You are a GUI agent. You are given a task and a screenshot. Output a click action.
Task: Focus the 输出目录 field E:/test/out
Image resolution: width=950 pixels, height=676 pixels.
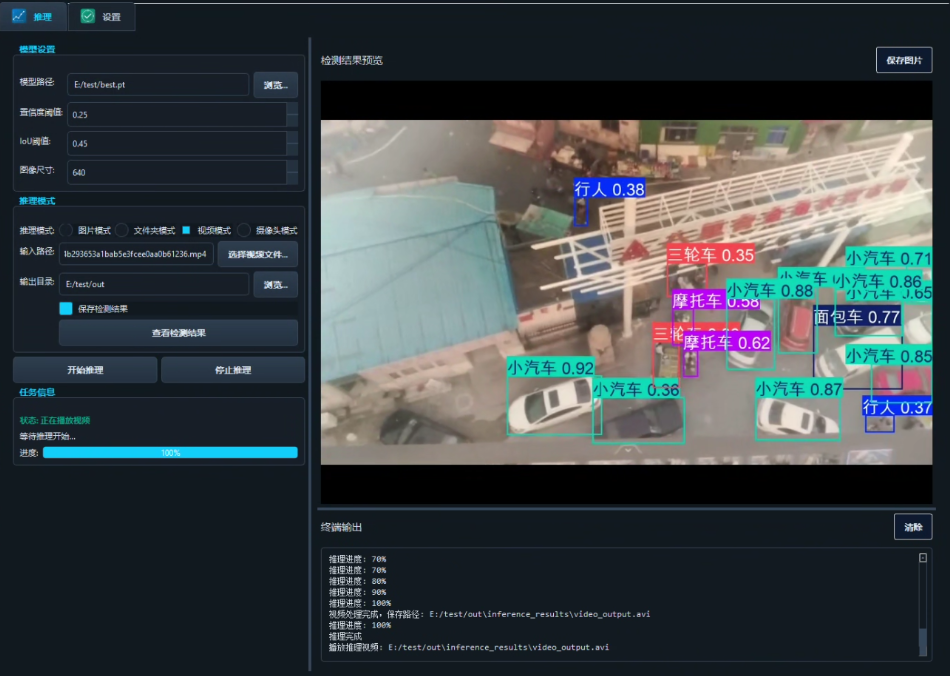tap(154, 284)
